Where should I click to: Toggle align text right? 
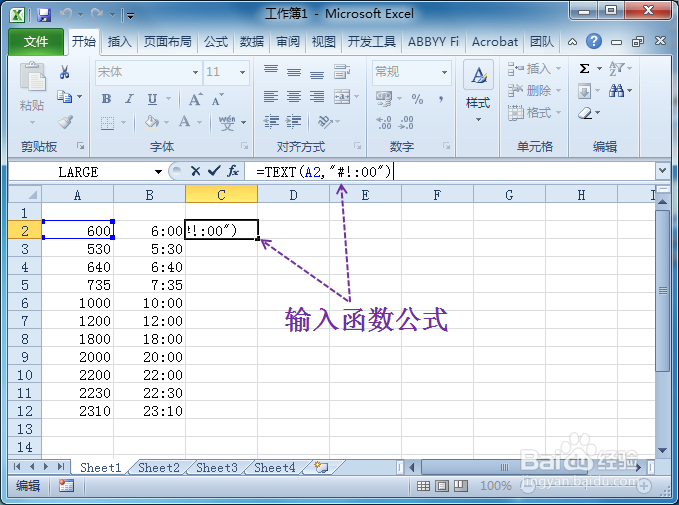(317, 96)
